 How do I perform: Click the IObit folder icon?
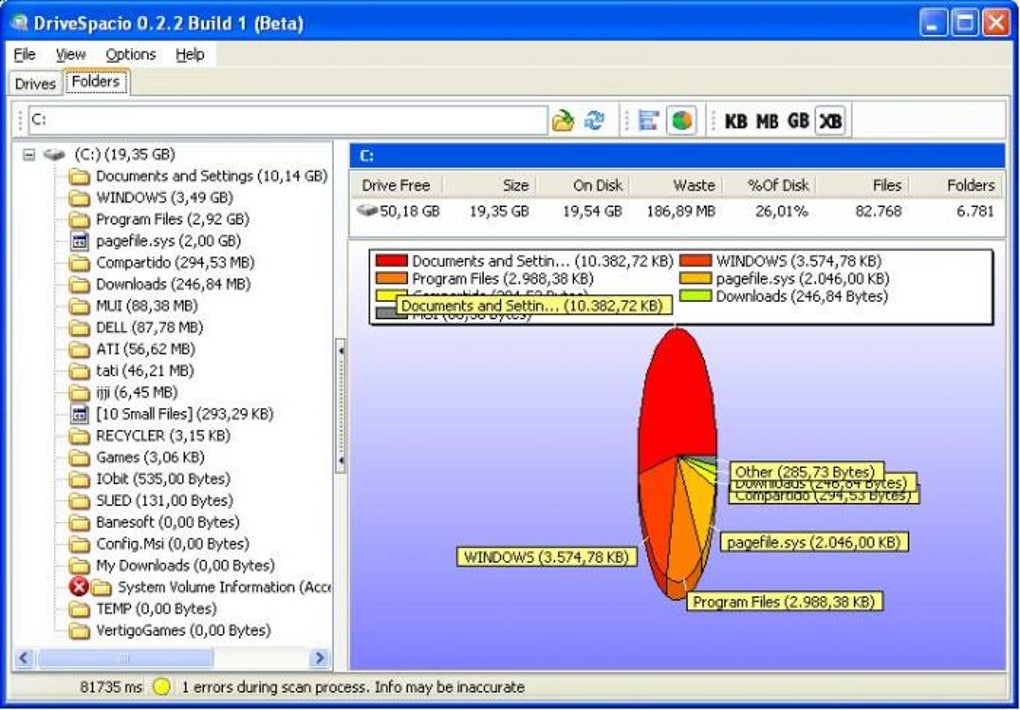click(79, 479)
